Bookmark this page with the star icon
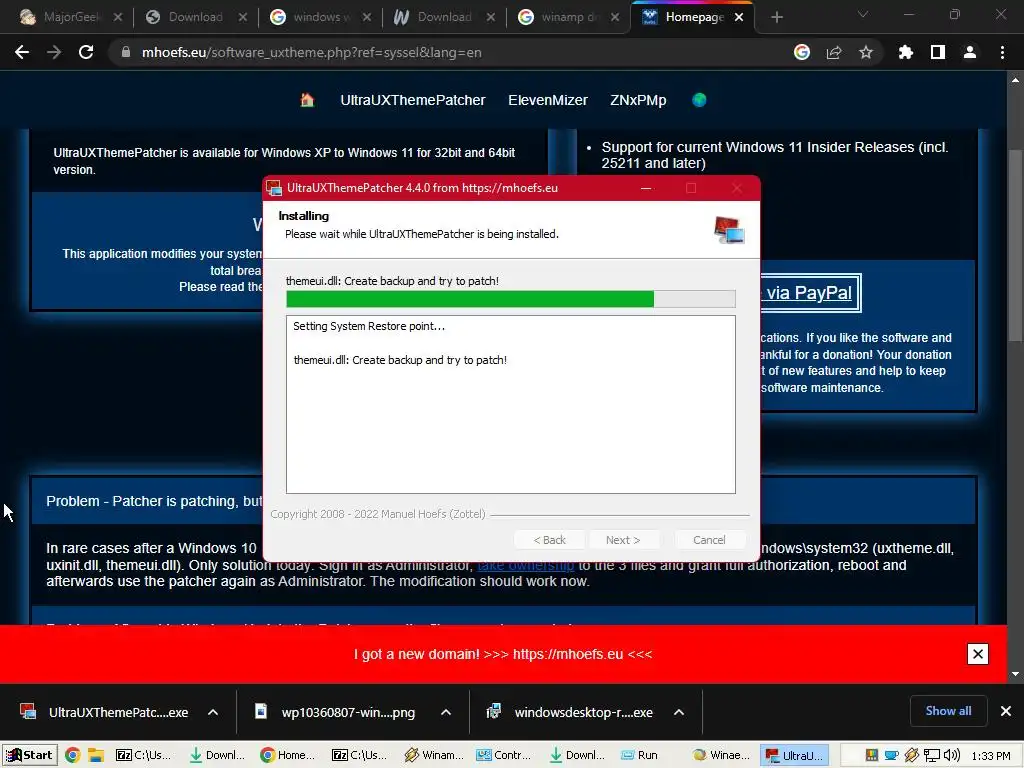The image size is (1024, 768). [866, 52]
